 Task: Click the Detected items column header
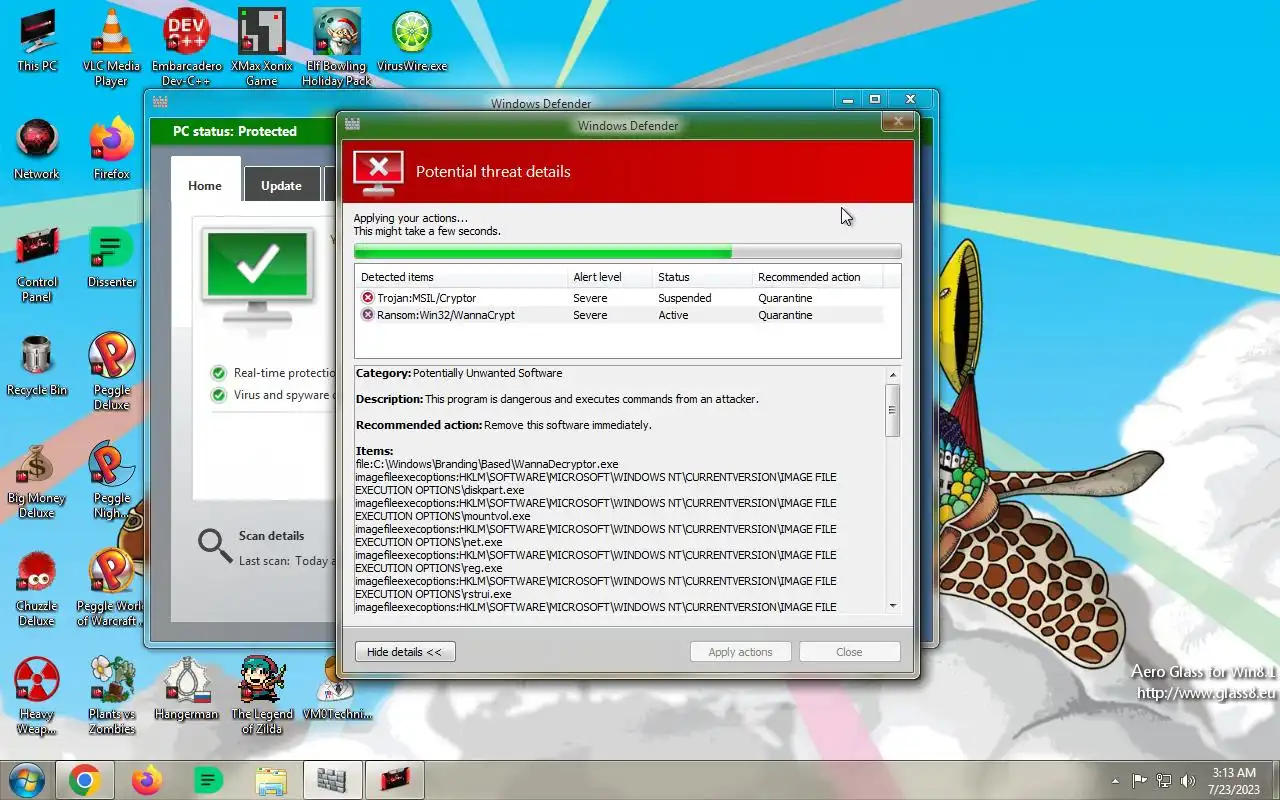[x=461, y=277]
